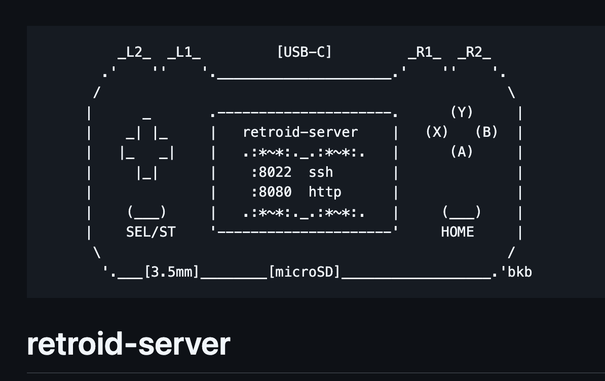The image size is (605, 381).
Task: Click the [3.5mm] port label
Action: pos(171,272)
